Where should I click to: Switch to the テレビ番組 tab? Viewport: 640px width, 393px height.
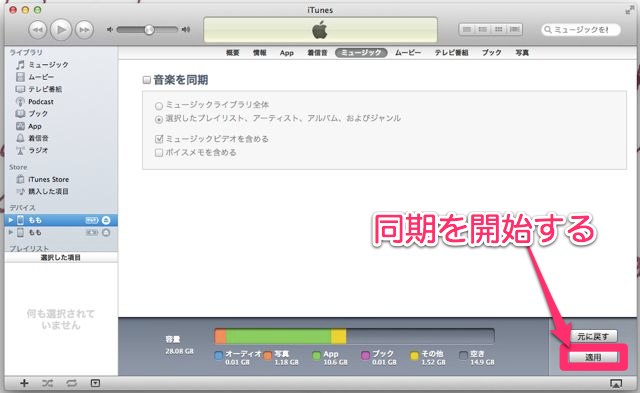point(451,53)
